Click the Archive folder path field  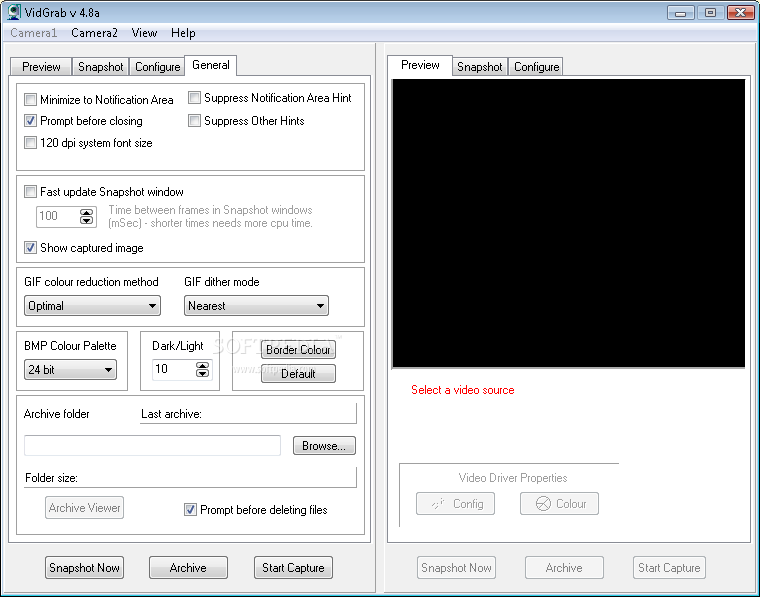(x=152, y=446)
